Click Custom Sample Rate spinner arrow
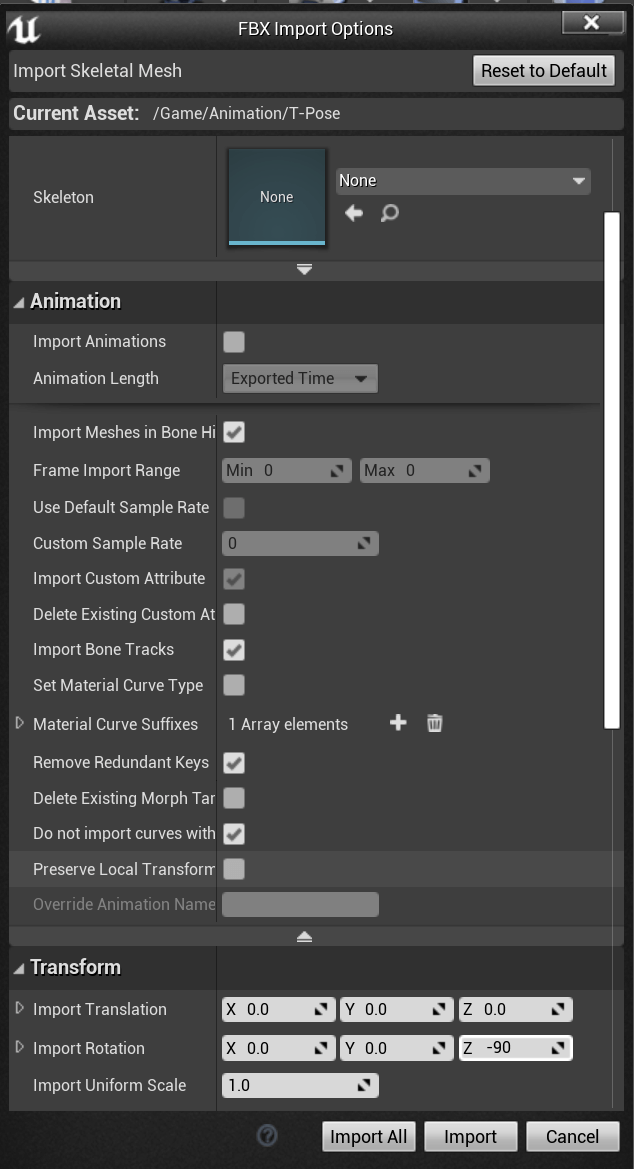Screen dimensions: 634x1169 coord(364,543)
